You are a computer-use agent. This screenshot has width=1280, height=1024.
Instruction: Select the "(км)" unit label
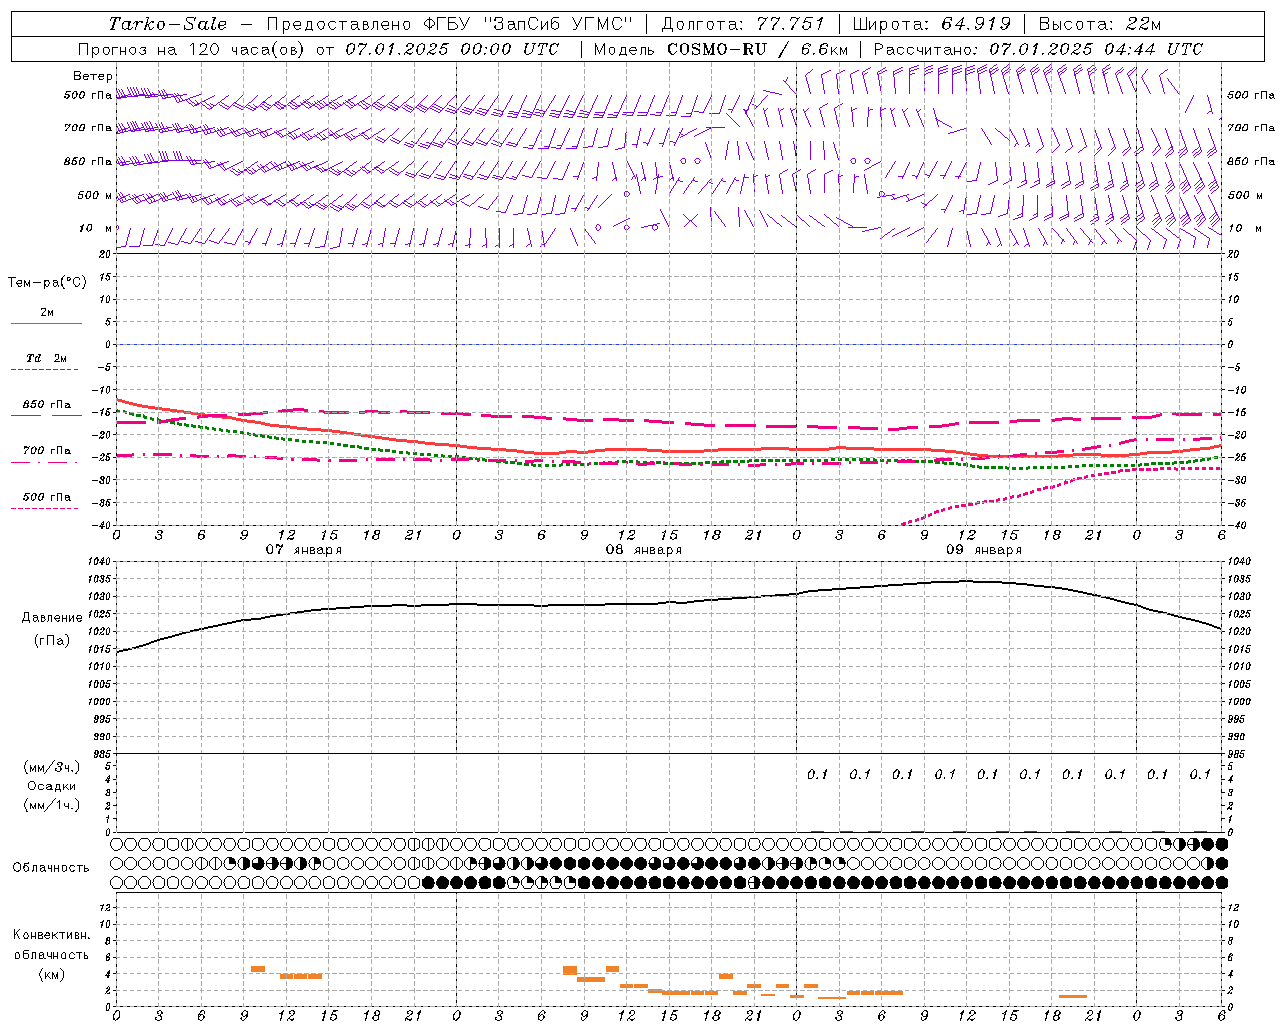52,974
